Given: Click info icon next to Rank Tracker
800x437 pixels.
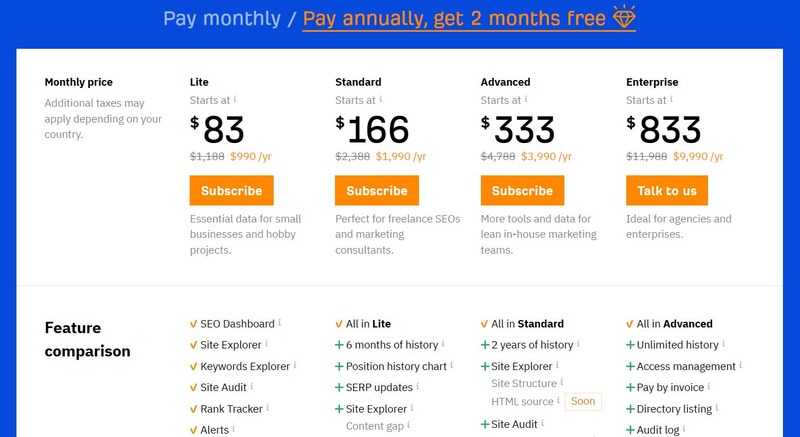Looking at the screenshot, I should [268, 407].
